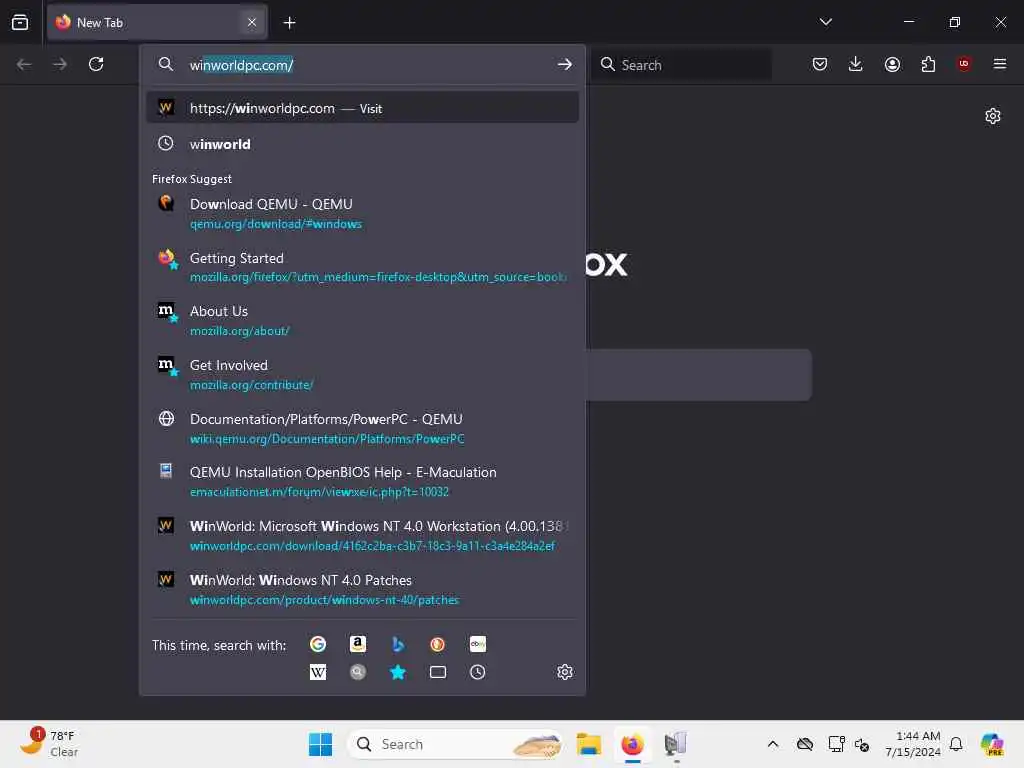
Task: Open the Windows Start menu
Action: (320, 744)
